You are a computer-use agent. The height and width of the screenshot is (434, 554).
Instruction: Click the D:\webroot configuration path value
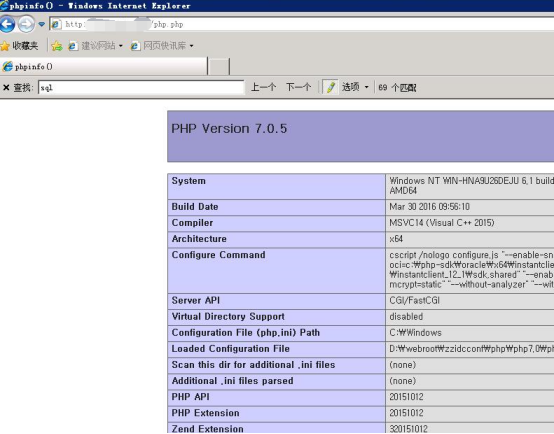tap(471, 349)
